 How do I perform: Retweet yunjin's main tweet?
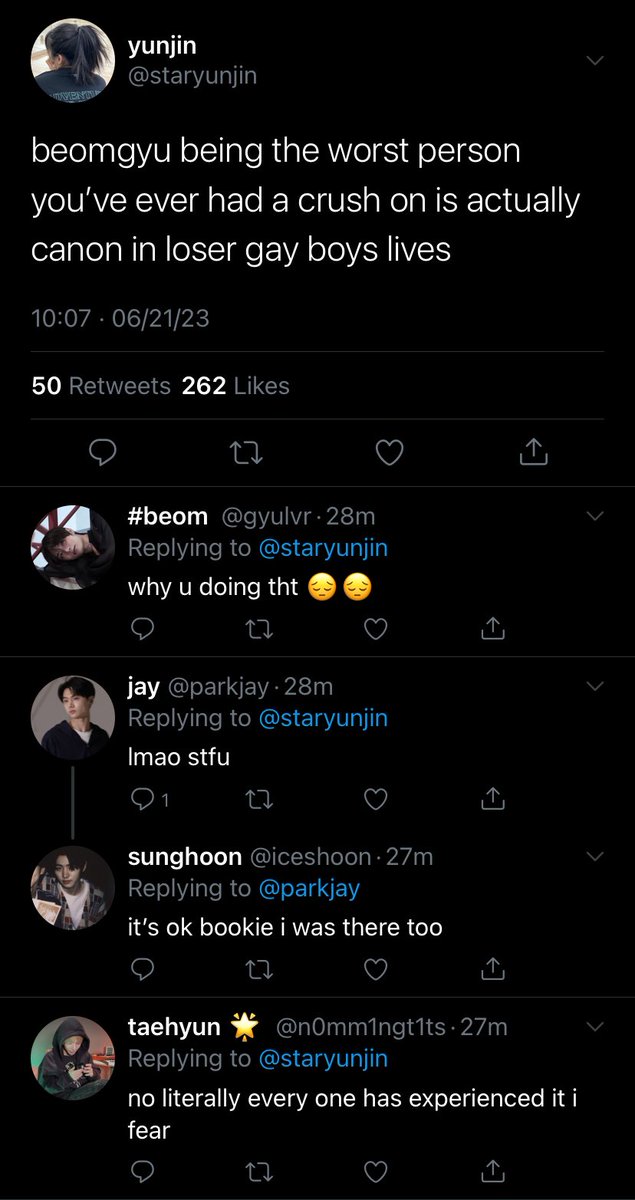(245, 454)
